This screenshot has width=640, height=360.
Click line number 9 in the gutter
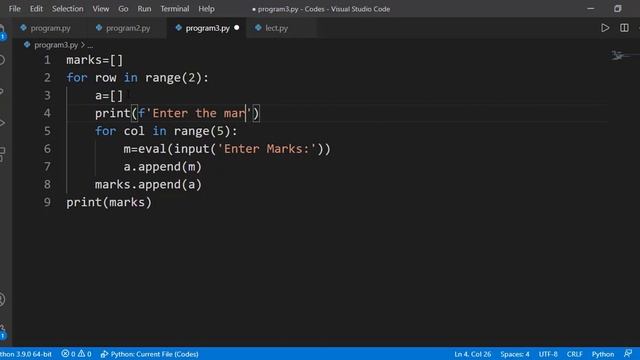(47, 202)
